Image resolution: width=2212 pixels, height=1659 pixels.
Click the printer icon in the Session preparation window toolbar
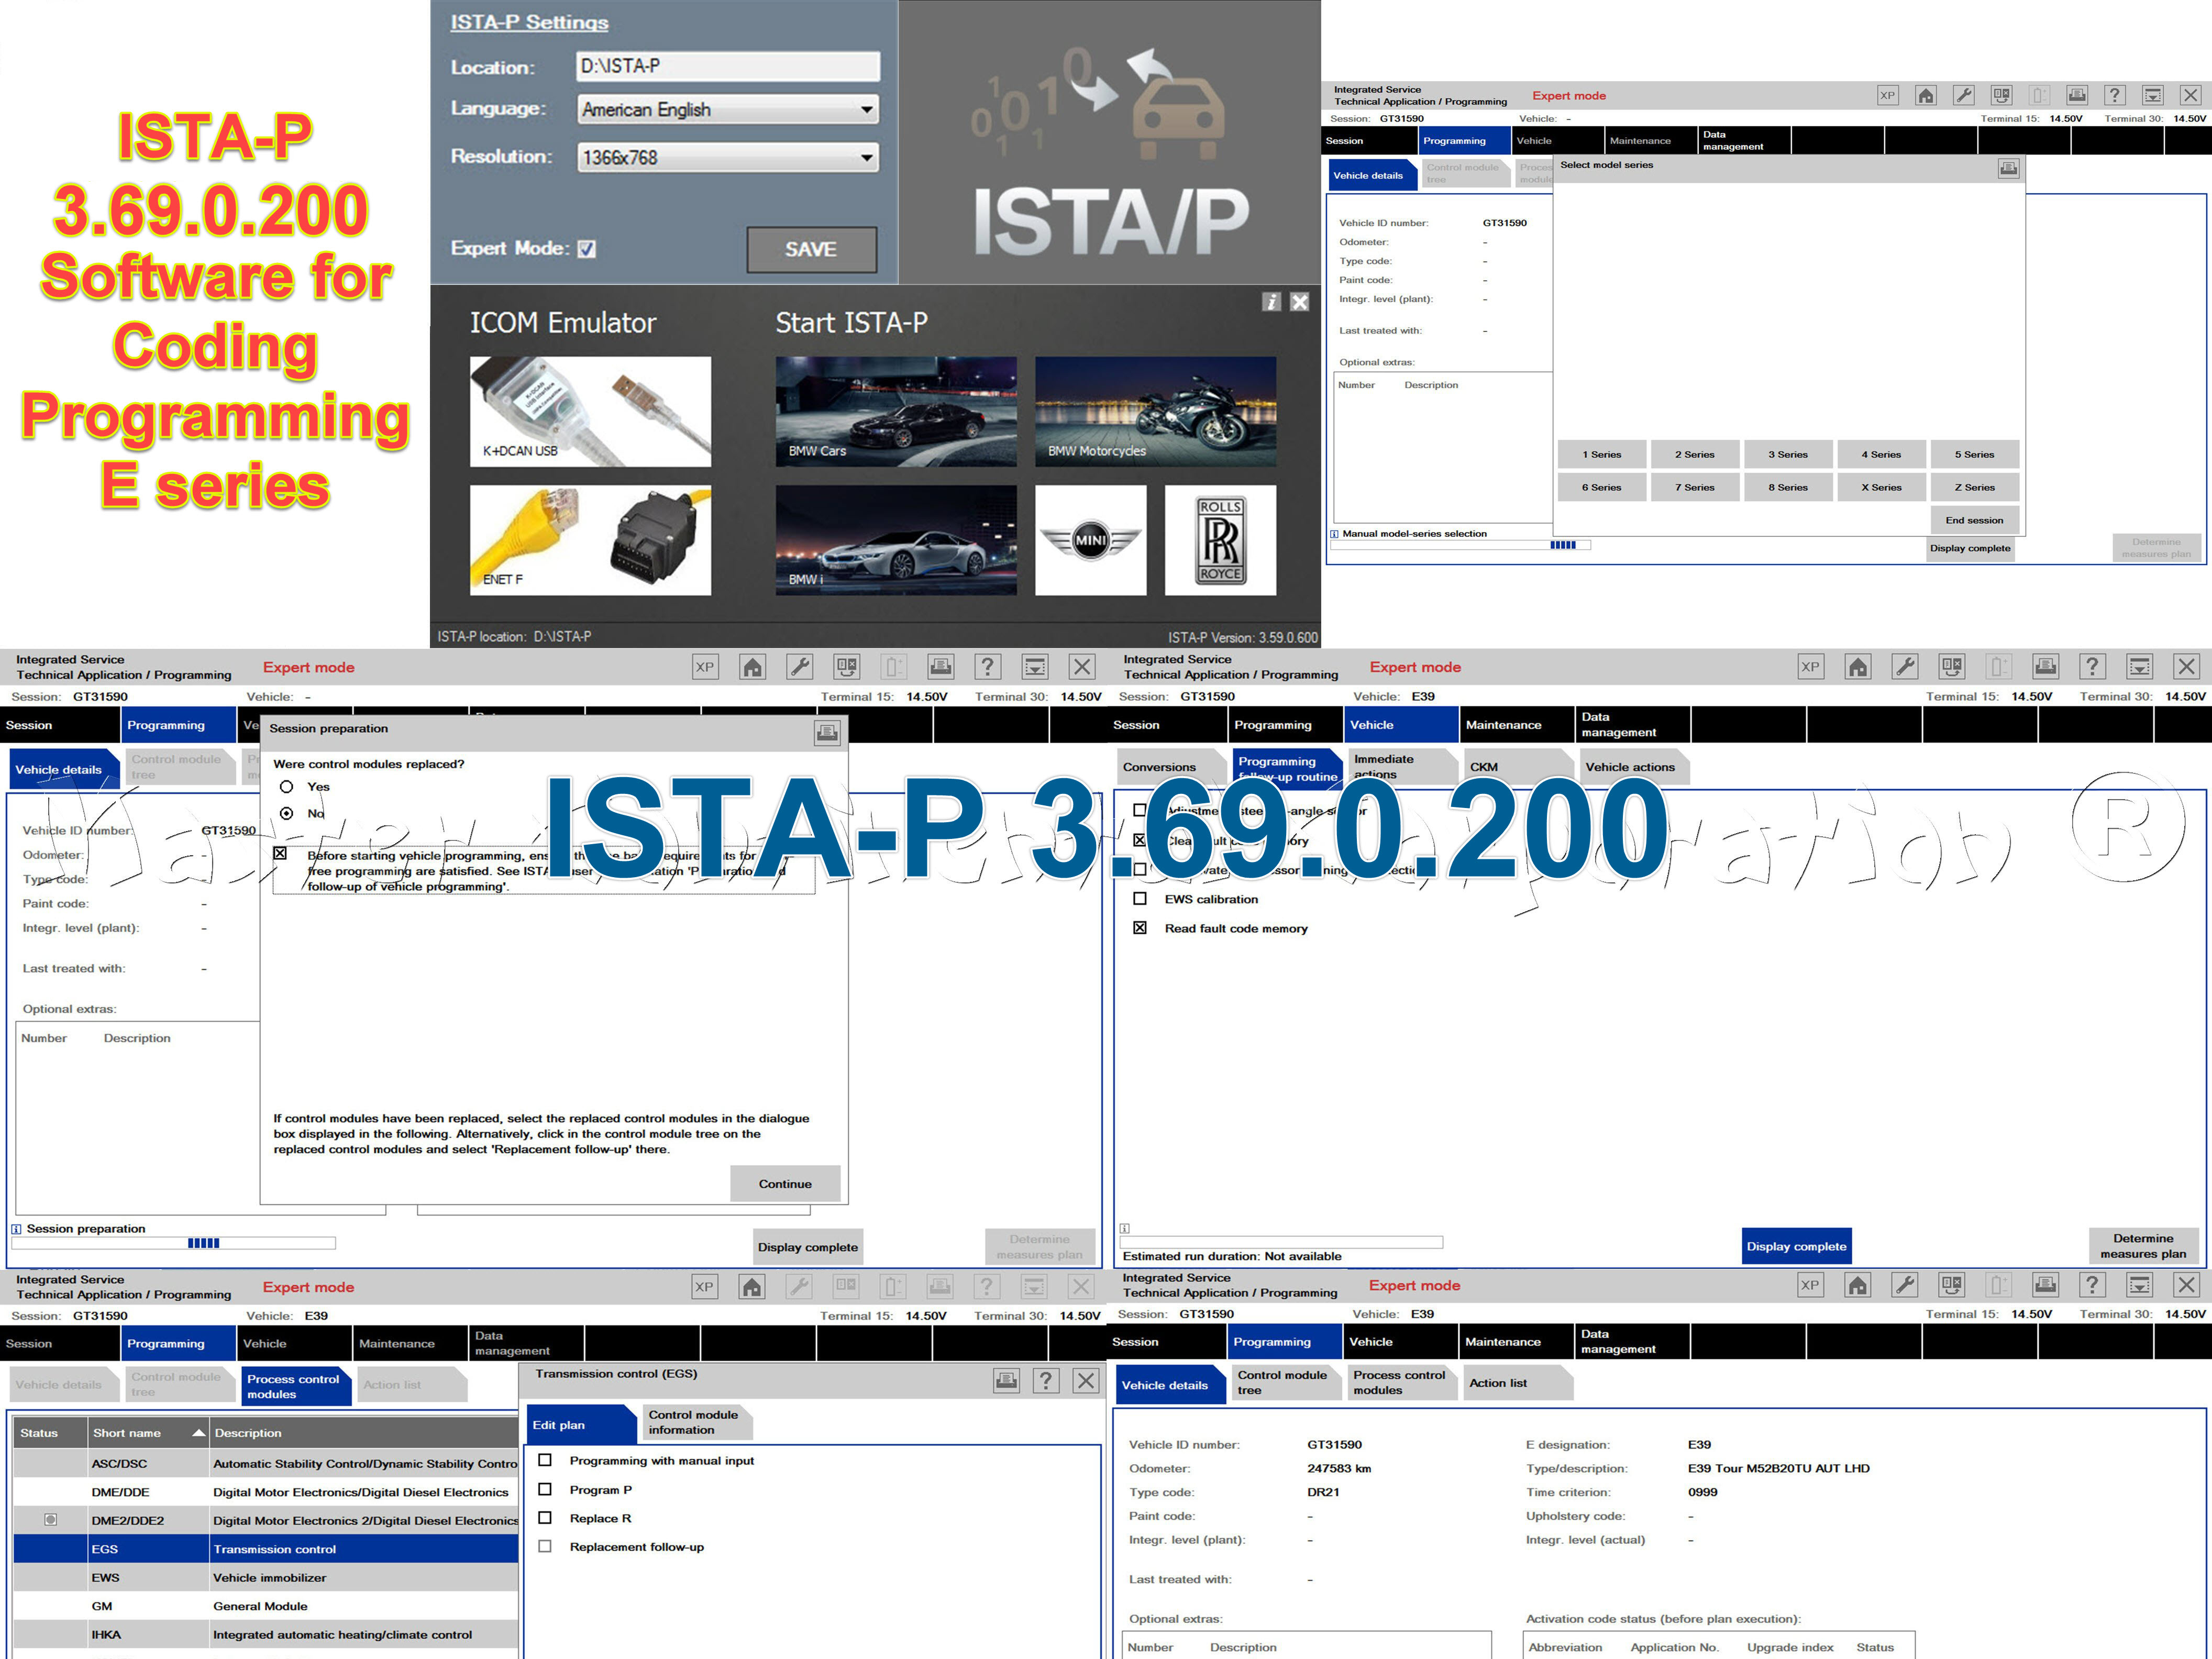tap(940, 667)
